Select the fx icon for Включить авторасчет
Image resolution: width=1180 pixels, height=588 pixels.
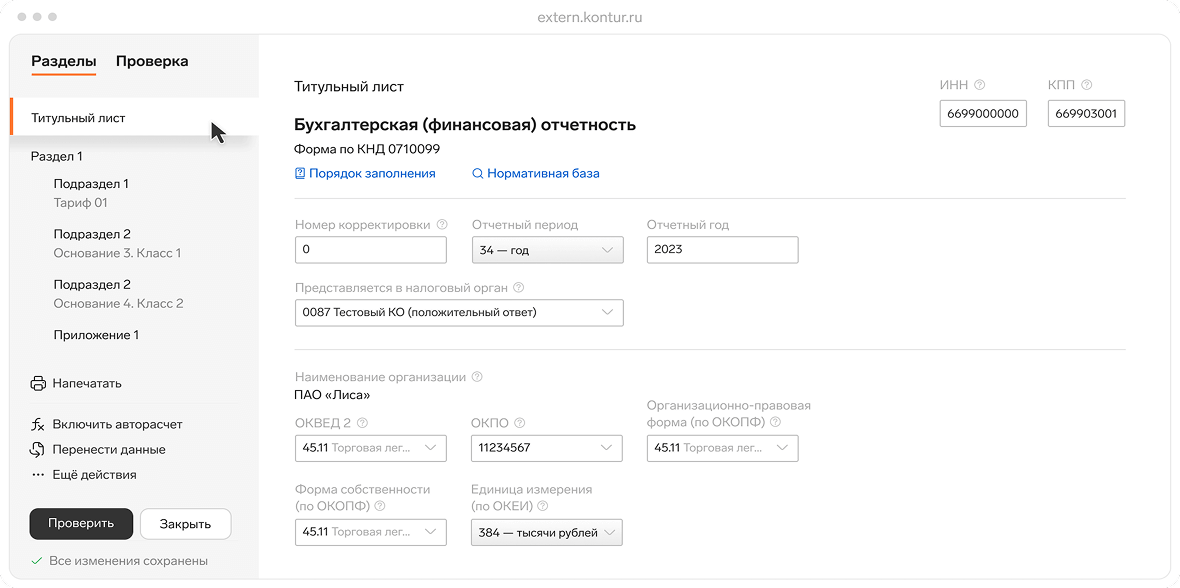click(x=37, y=424)
